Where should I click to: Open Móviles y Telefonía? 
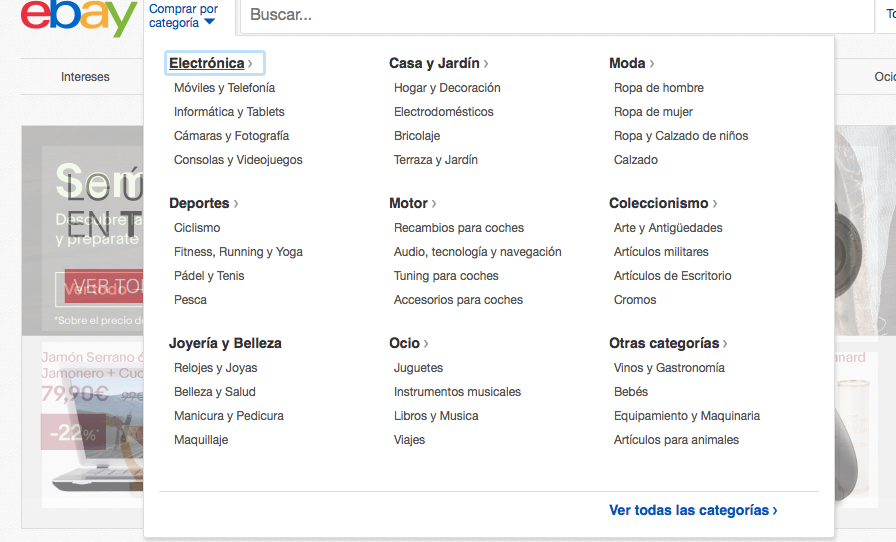[225, 87]
